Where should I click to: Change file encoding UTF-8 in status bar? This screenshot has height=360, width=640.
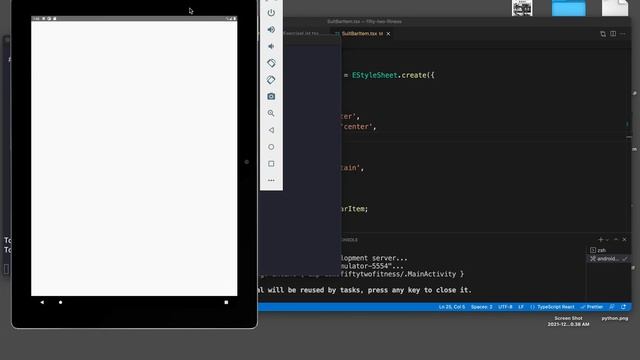click(x=505, y=307)
